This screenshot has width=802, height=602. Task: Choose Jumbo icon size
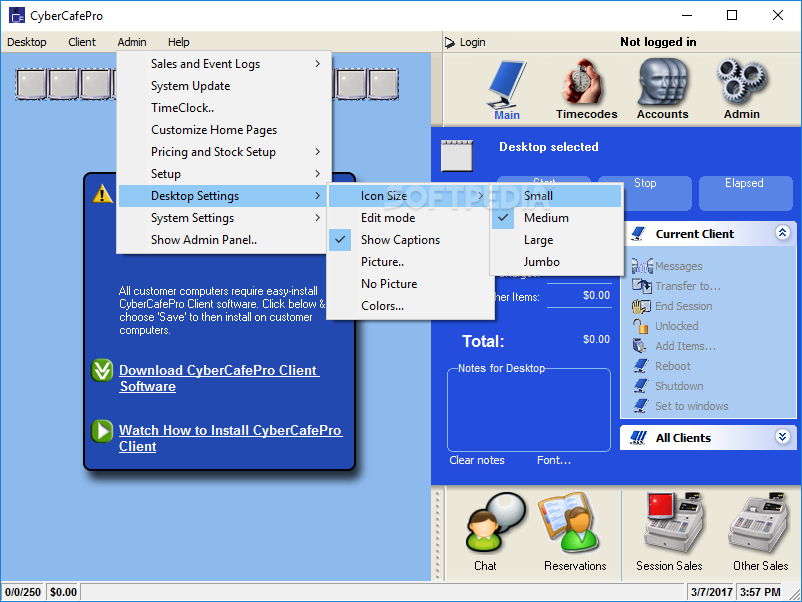pyautogui.click(x=555, y=262)
